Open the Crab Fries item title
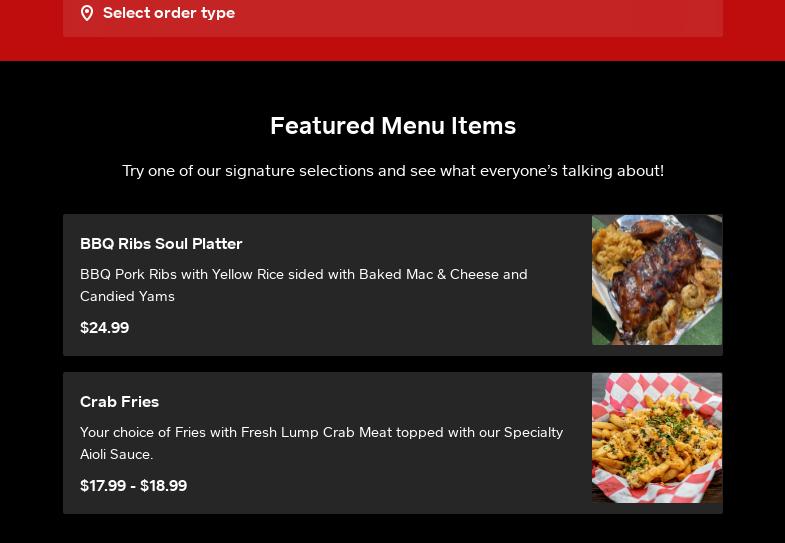The image size is (785, 543). [120, 402]
